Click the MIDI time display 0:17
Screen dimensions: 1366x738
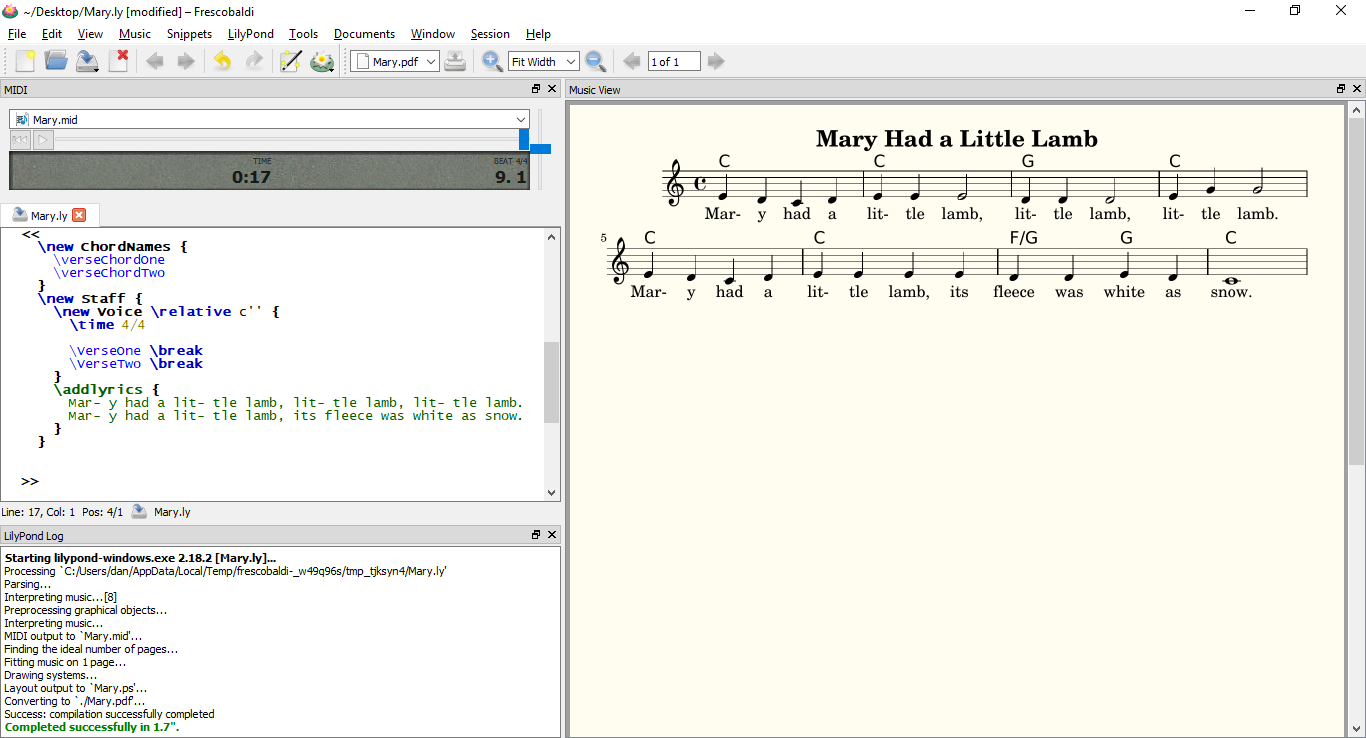tap(251, 177)
